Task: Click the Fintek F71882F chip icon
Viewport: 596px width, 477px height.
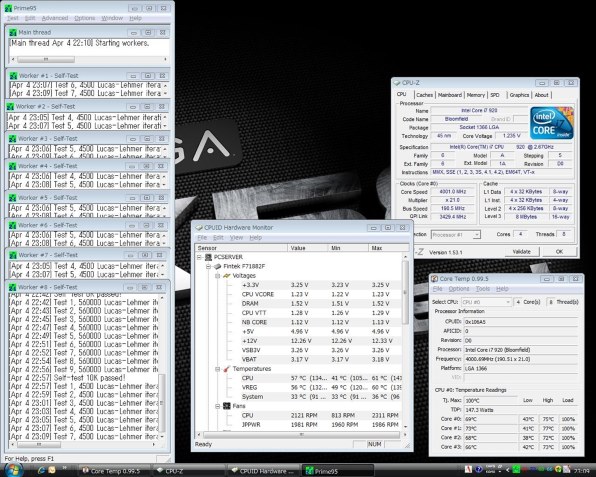Action: 217,266
